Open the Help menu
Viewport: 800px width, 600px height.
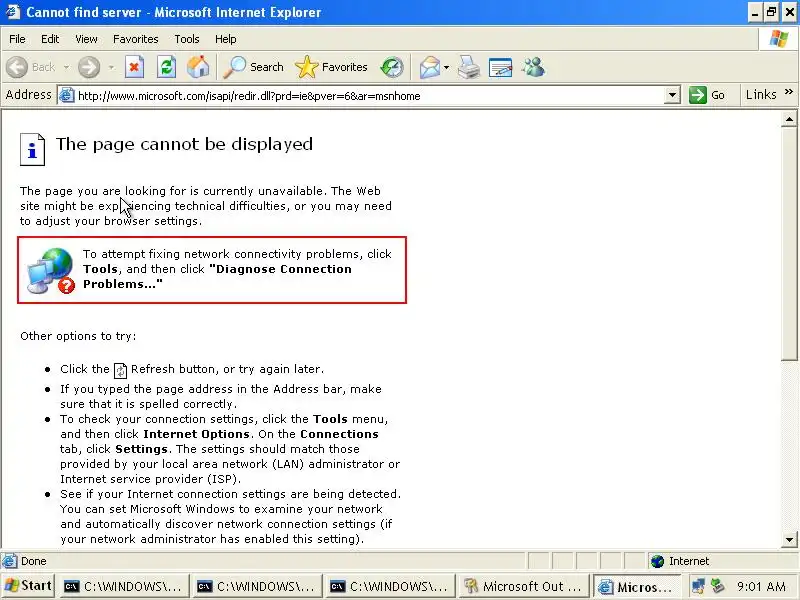(226, 39)
